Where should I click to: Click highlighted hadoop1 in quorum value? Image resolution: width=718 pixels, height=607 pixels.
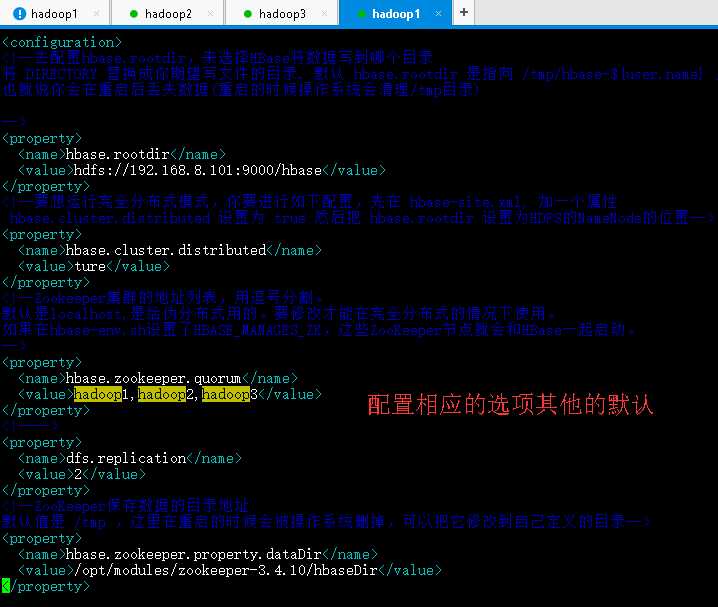102,394
